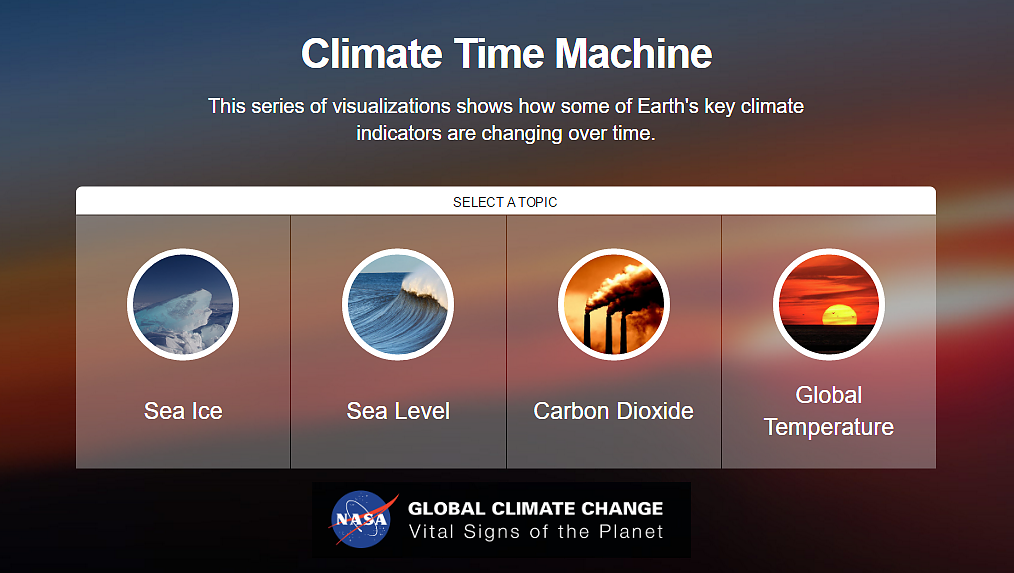The width and height of the screenshot is (1014, 573).
Task: Click the blank tile area below 'Sea Level'
Action: tap(398, 448)
